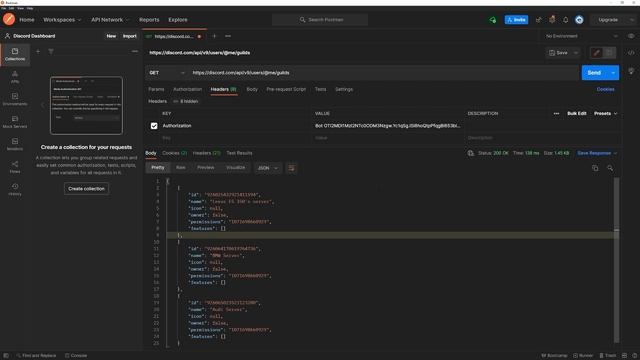The width and height of the screenshot is (640, 360).
Task: Copy the response body
Action: [x=595, y=168]
